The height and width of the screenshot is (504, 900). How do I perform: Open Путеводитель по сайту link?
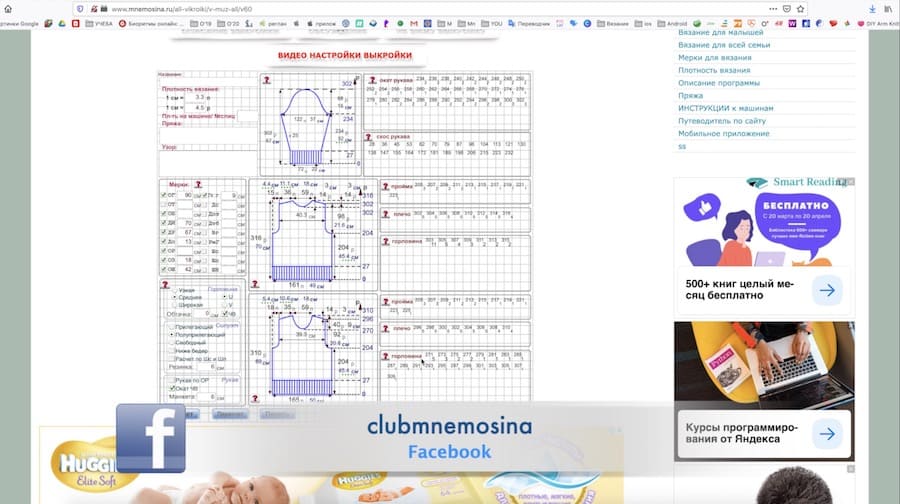(x=722, y=121)
